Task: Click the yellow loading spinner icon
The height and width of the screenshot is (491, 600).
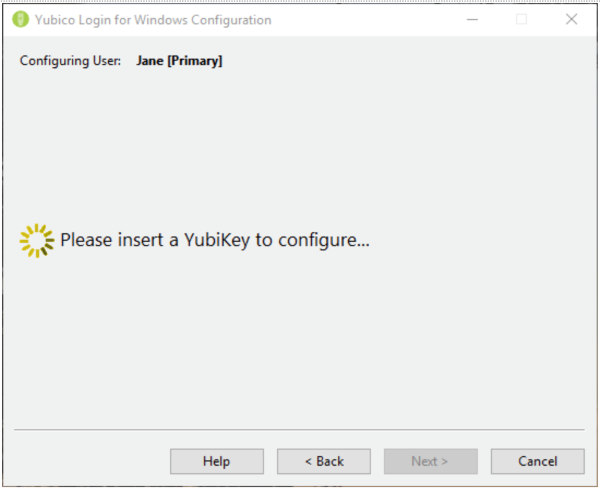Action: pyautogui.click(x=37, y=240)
